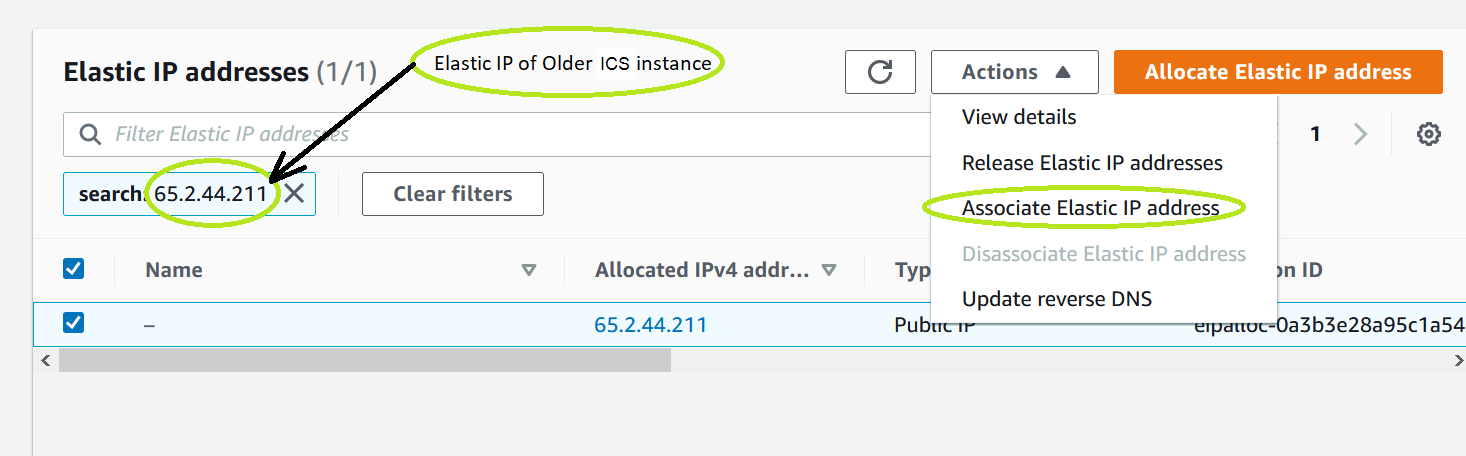Image resolution: width=1466 pixels, height=456 pixels.
Task: Remove the 65.2.44.211 search filter chip
Action: click(x=294, y=194)
